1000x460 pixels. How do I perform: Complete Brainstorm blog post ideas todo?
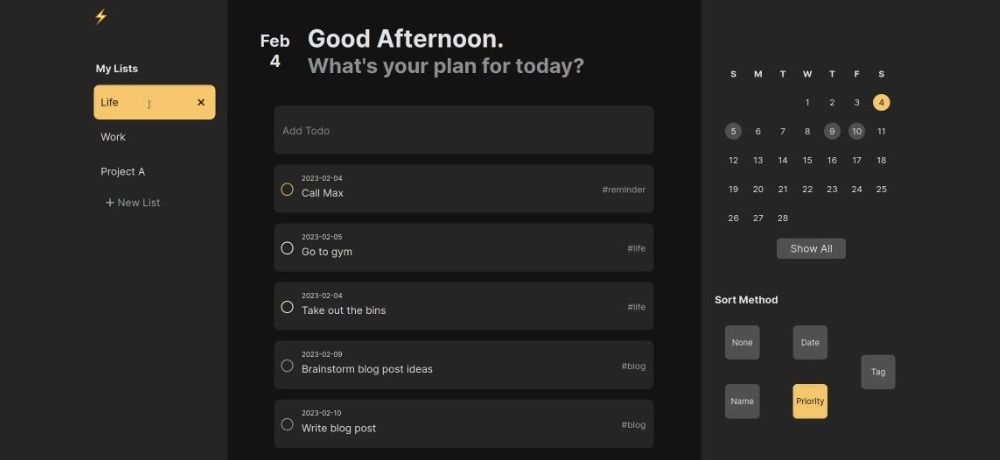(x=287, y=366)
